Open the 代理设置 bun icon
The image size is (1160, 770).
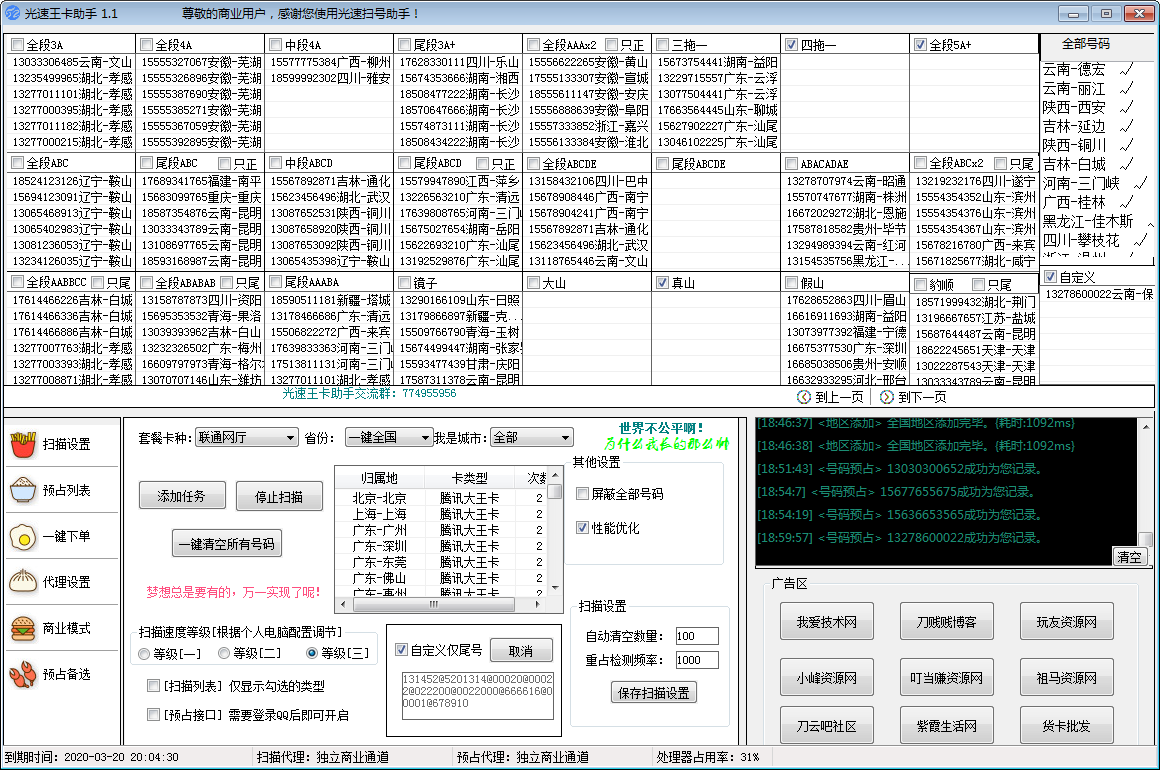click(x=23, y=582)
